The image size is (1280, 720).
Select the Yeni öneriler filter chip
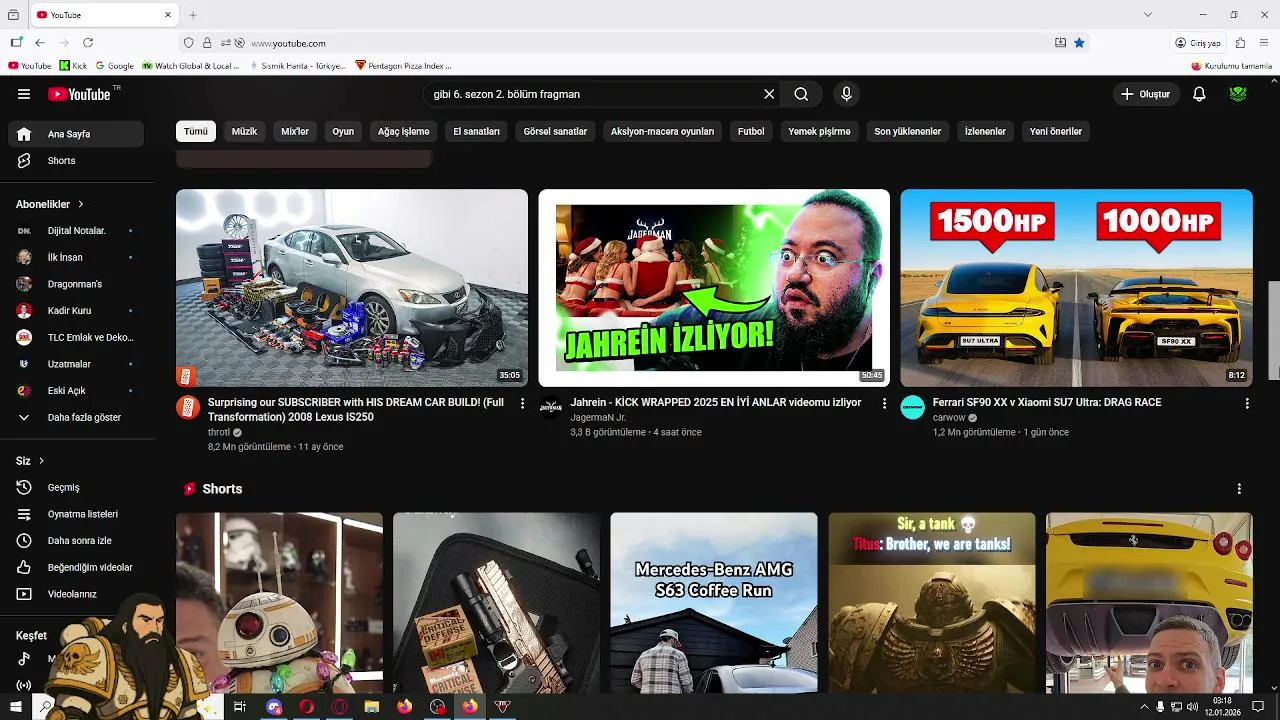[x=1056, y=131]
